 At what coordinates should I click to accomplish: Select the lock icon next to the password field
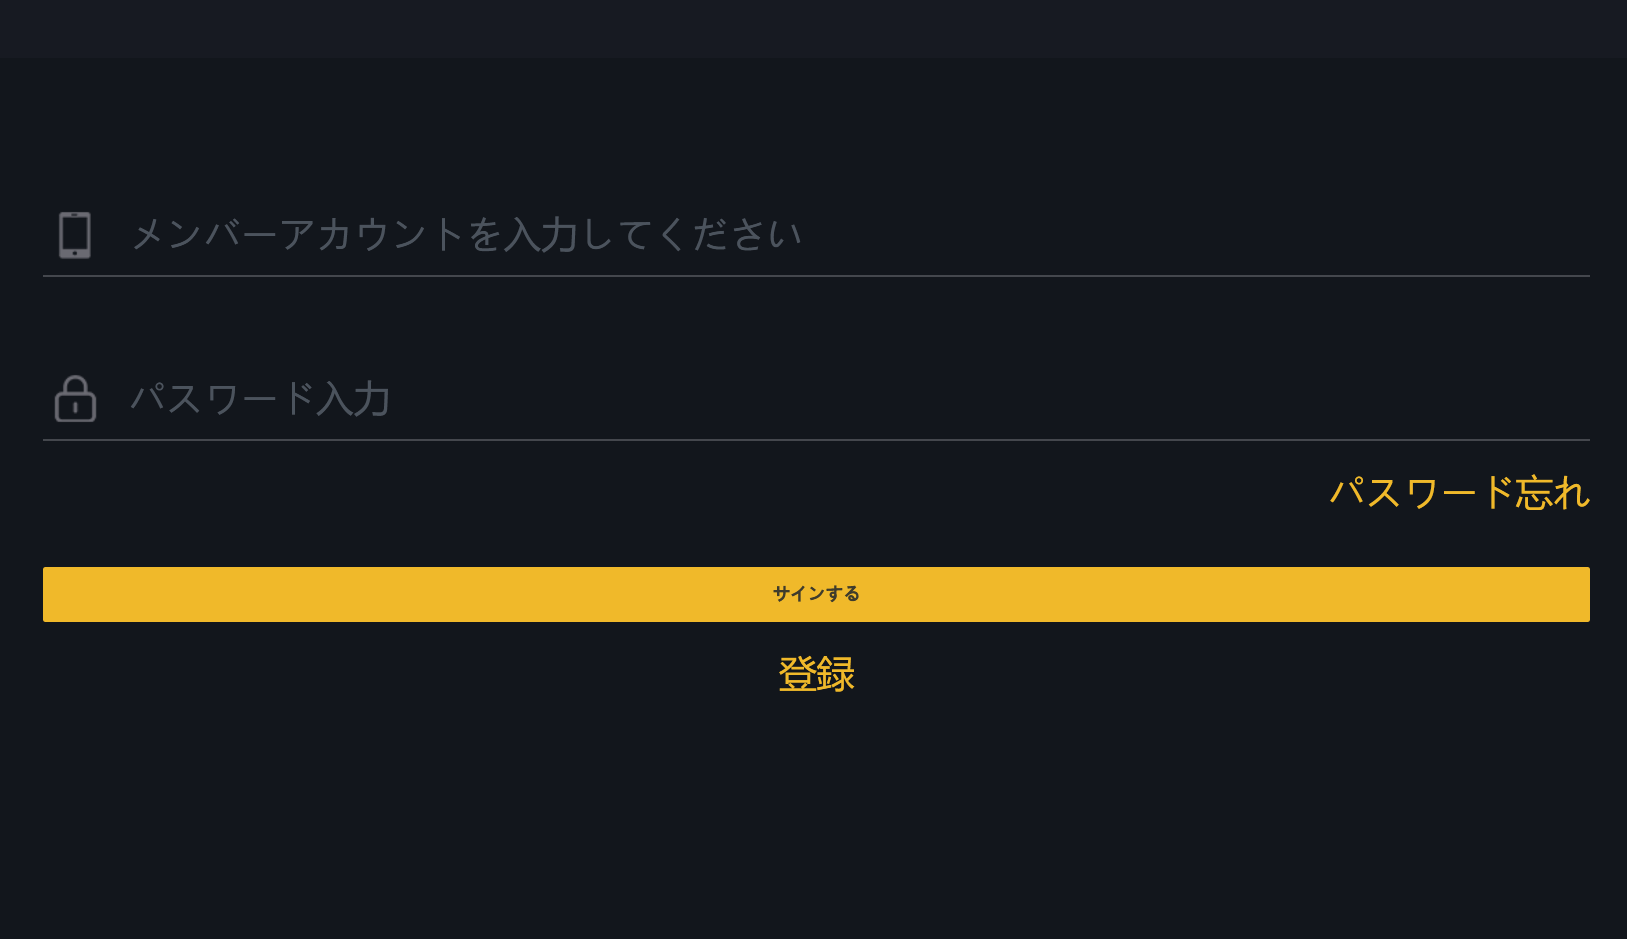click(75, 398)
